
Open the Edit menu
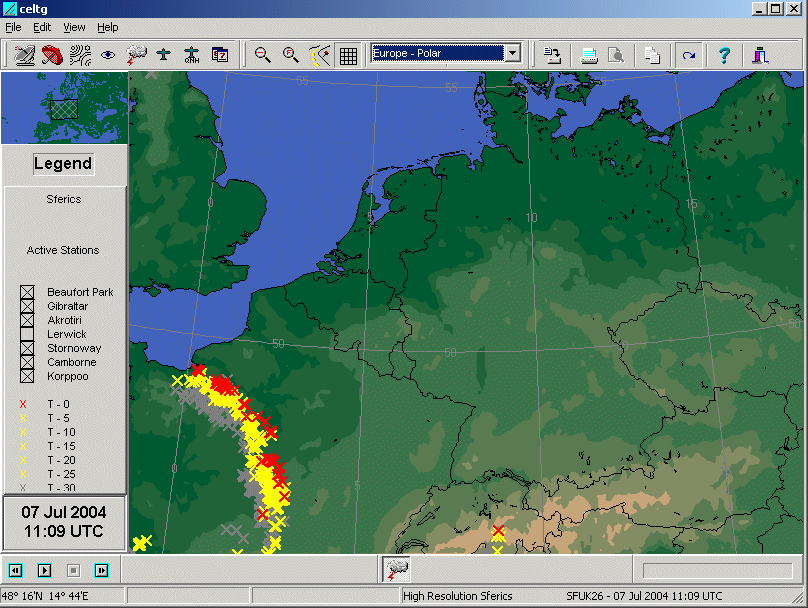(42, 27)
